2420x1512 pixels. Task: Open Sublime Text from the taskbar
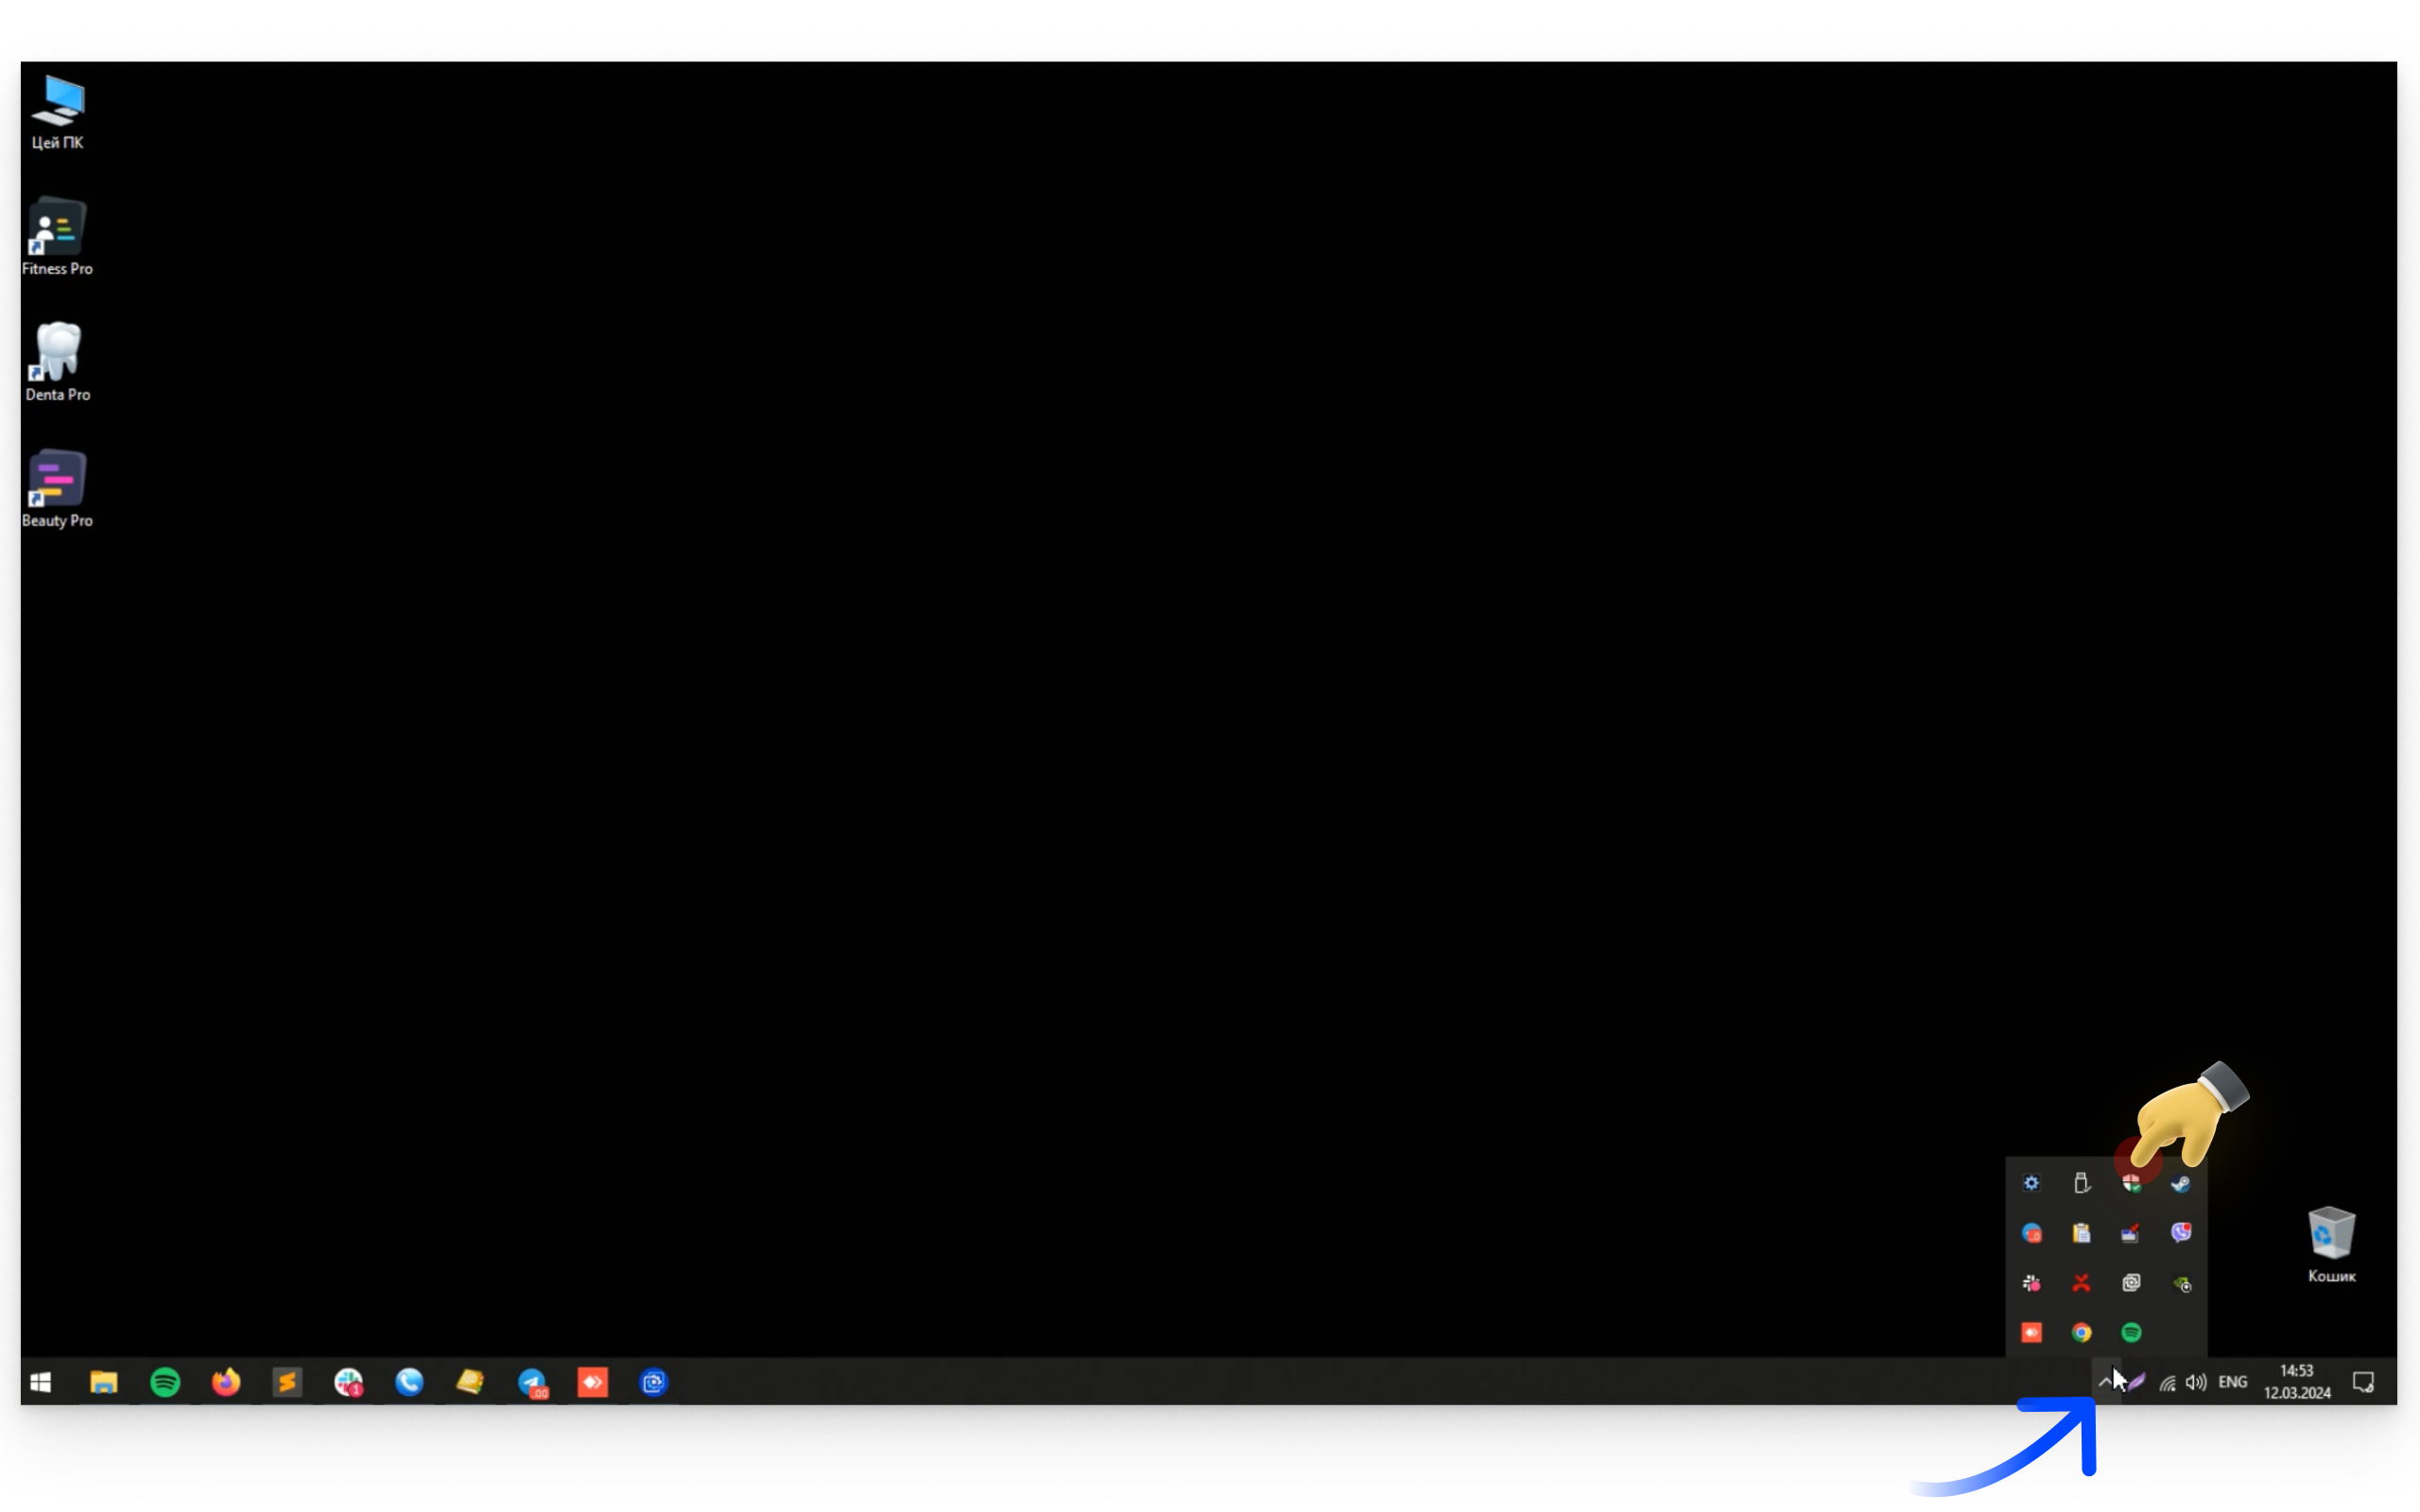[x=287, y=1382]
